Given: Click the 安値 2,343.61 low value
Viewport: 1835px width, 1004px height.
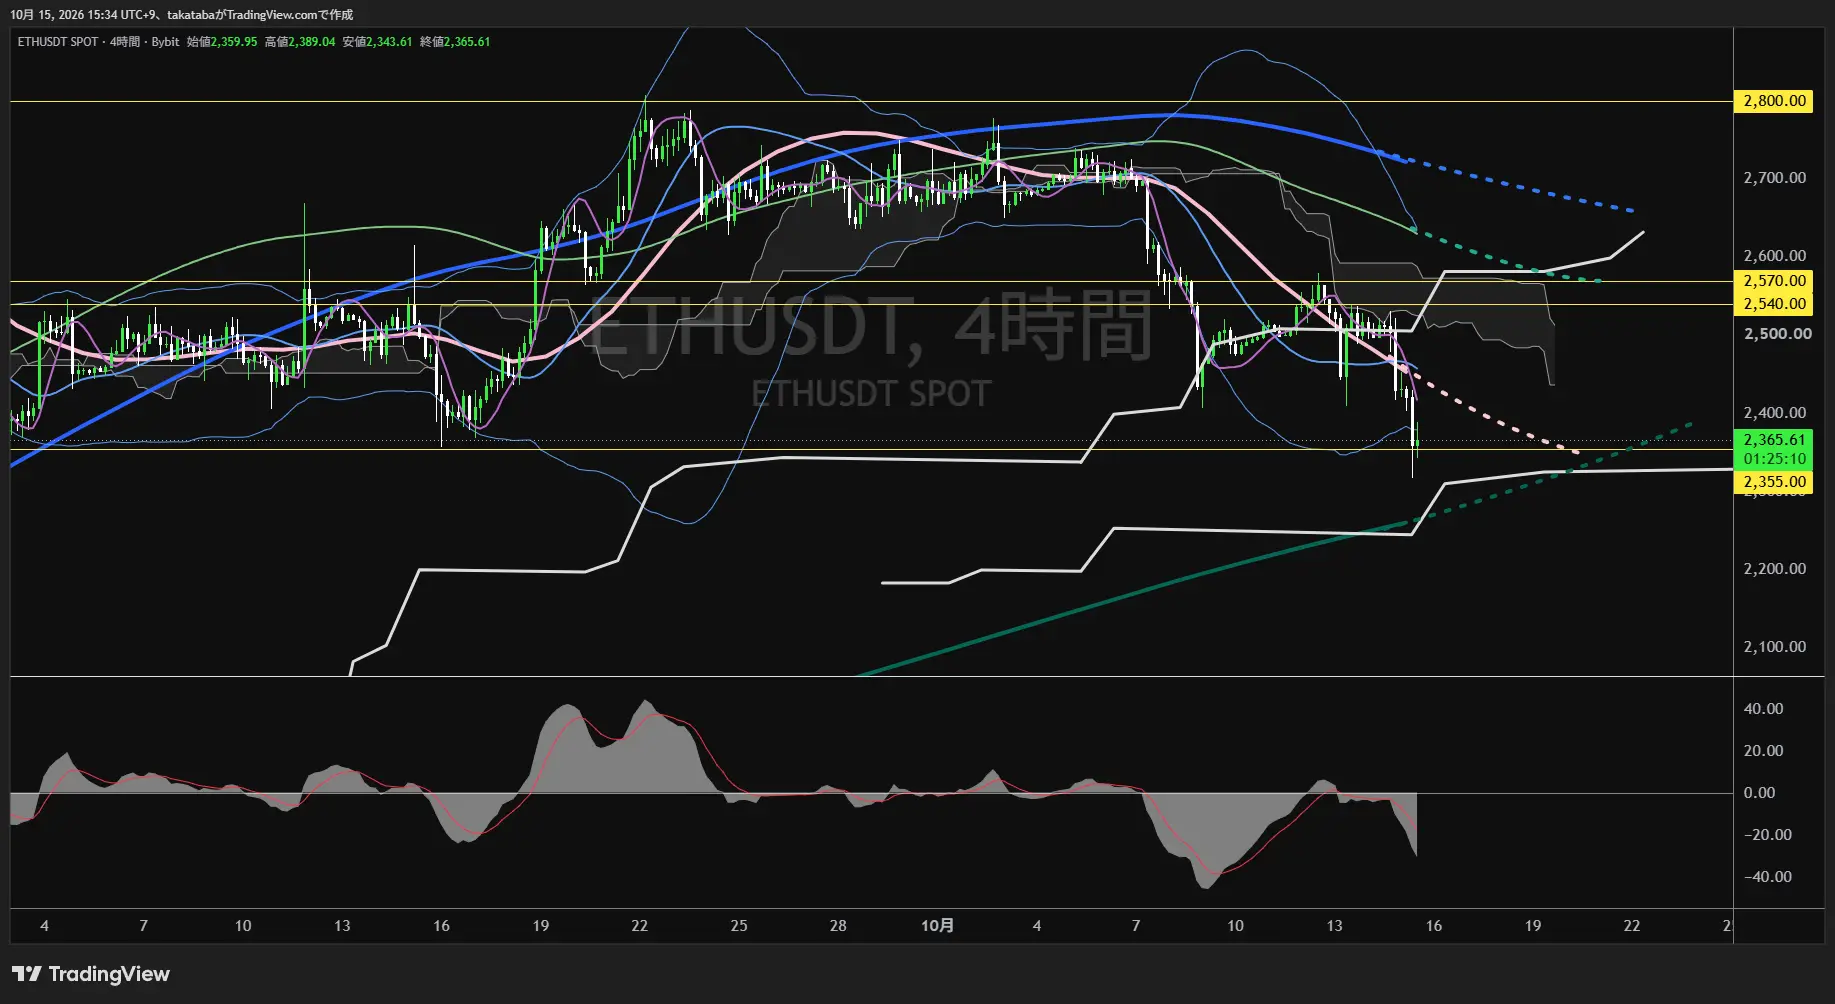Looking at the screenshot, I should [377, 42].
